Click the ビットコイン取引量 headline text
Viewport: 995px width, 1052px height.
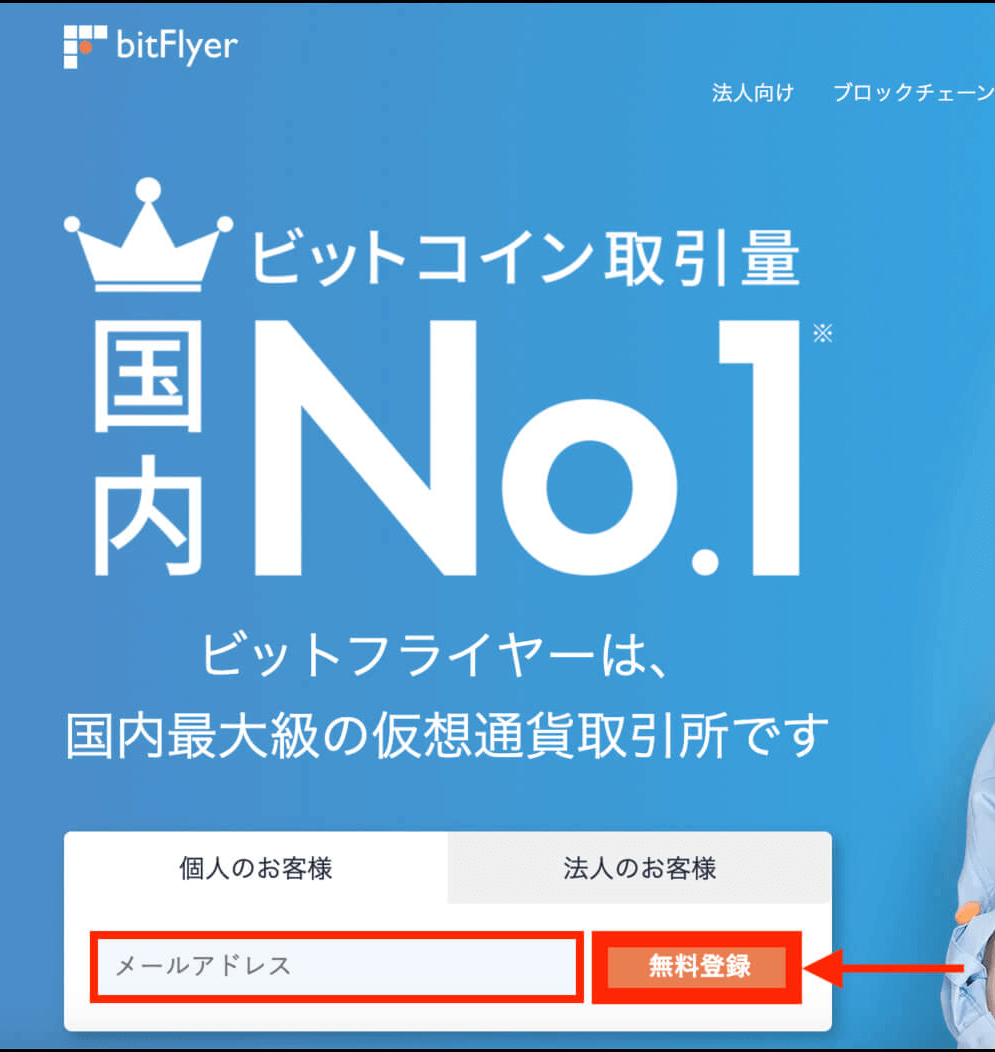coord(525,258)
